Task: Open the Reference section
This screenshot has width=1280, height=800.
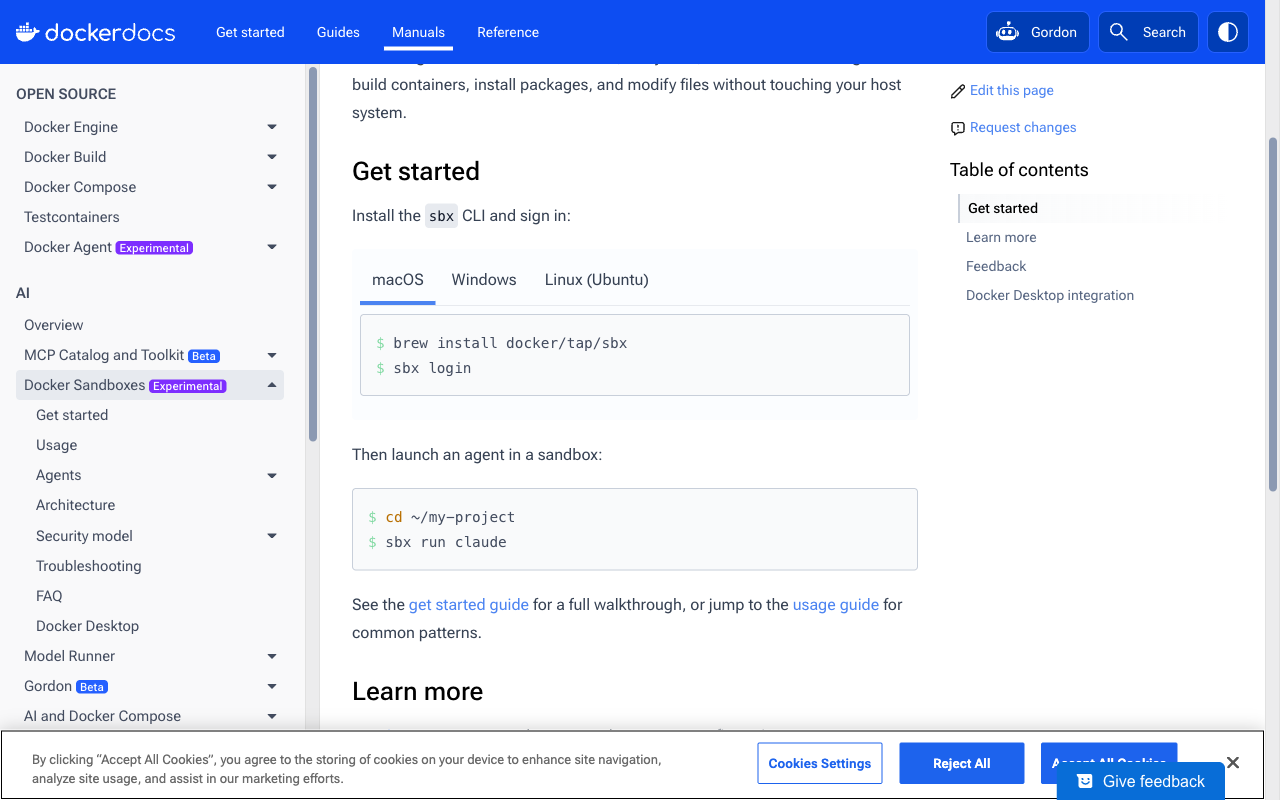Action: pyautogui.click(x=508, y=32)
